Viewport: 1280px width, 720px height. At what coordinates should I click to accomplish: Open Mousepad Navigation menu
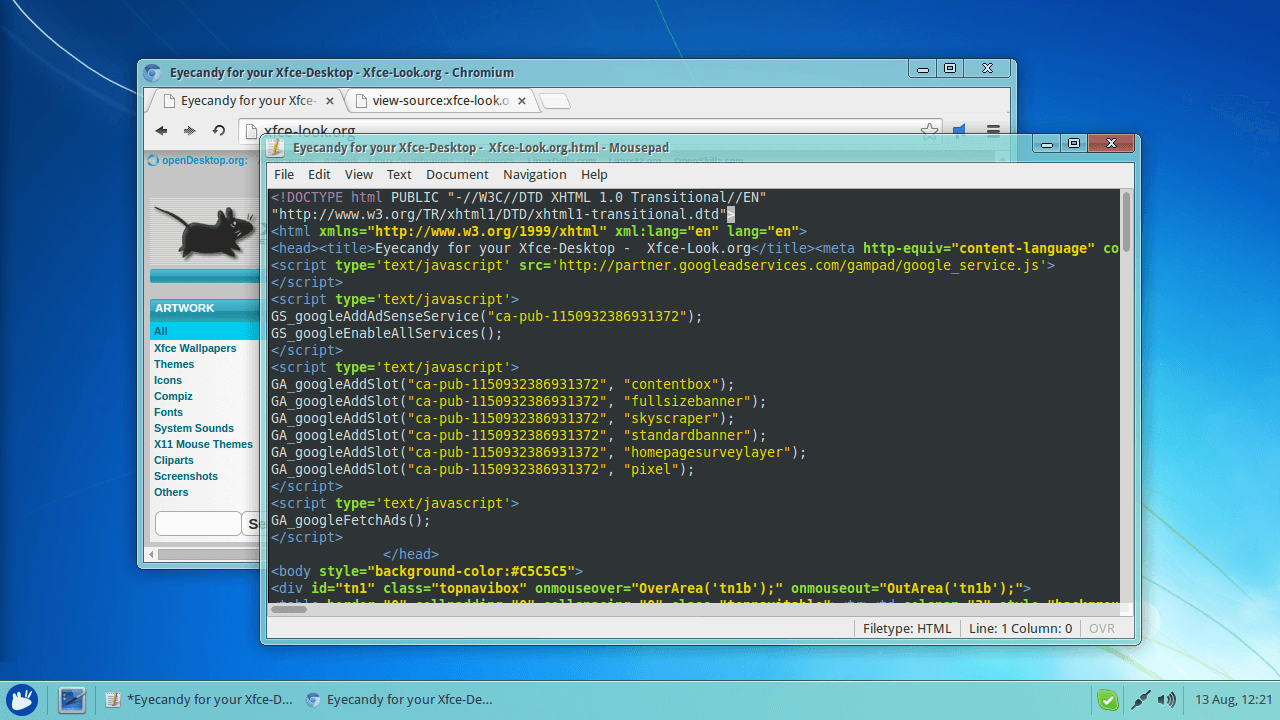(535, 174)
